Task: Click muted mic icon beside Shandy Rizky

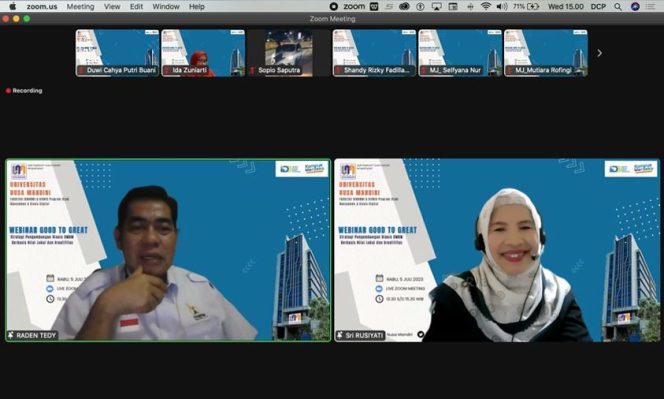Action: click(338, 70)
